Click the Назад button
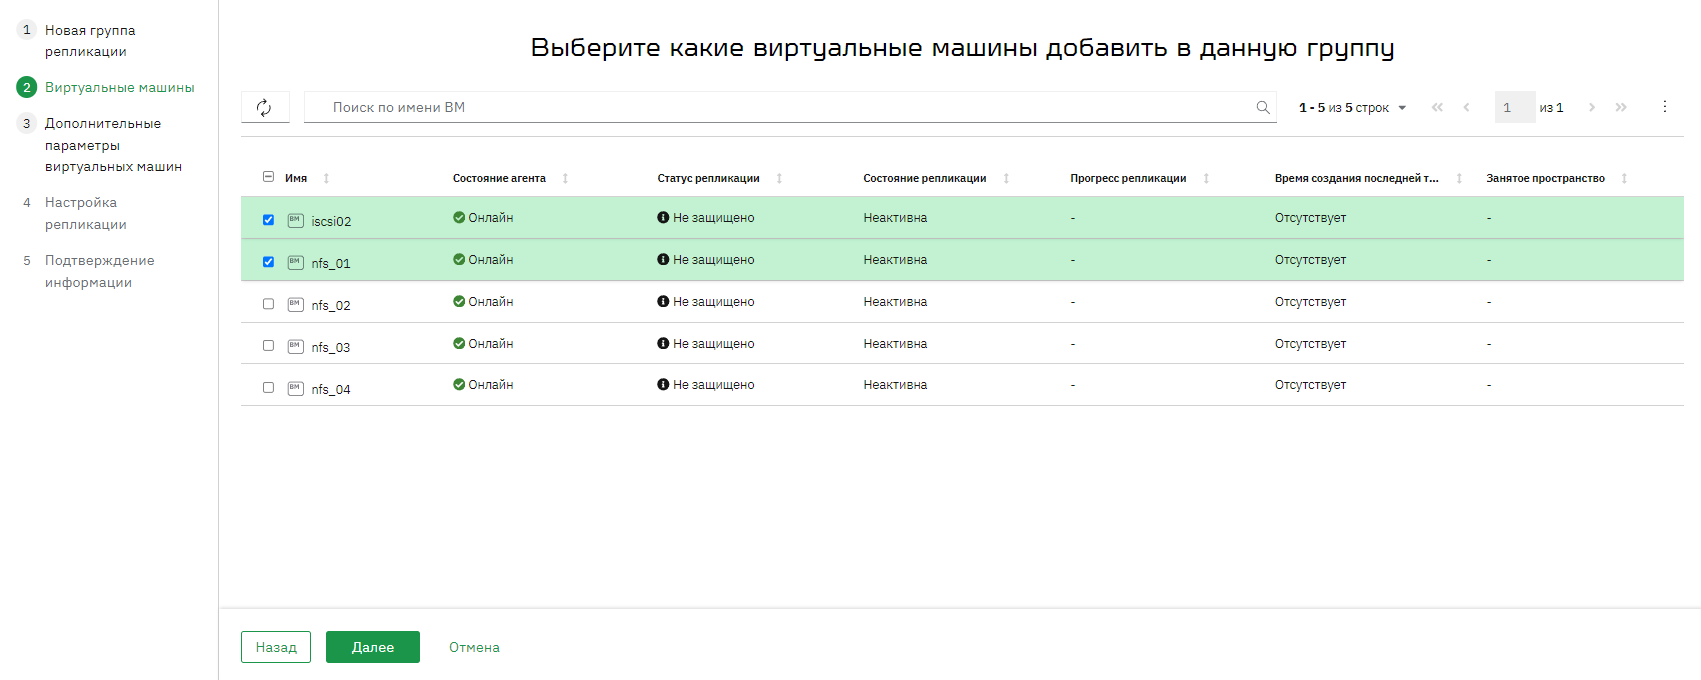This screenshot has height=680, width=1701. [276, 647]
